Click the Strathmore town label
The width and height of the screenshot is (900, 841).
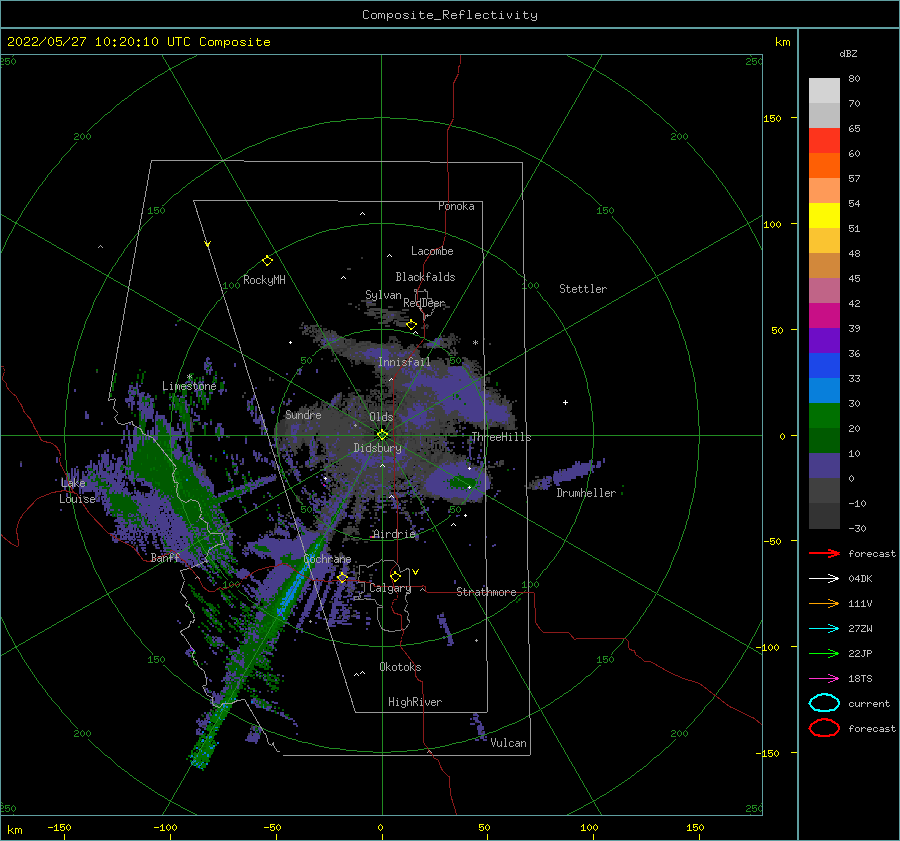click(x=486, y=592)
